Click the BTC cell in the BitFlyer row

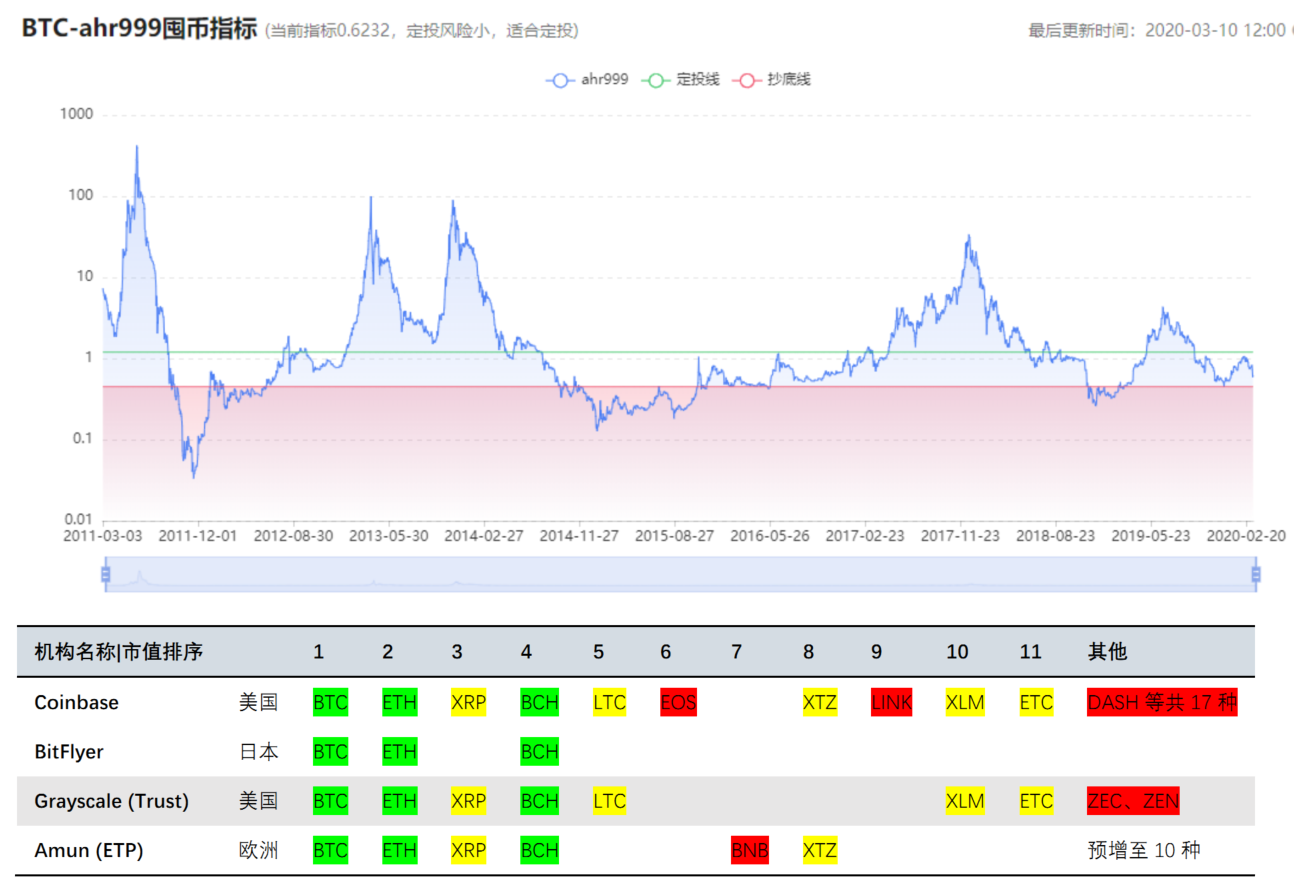click(330, 751)
